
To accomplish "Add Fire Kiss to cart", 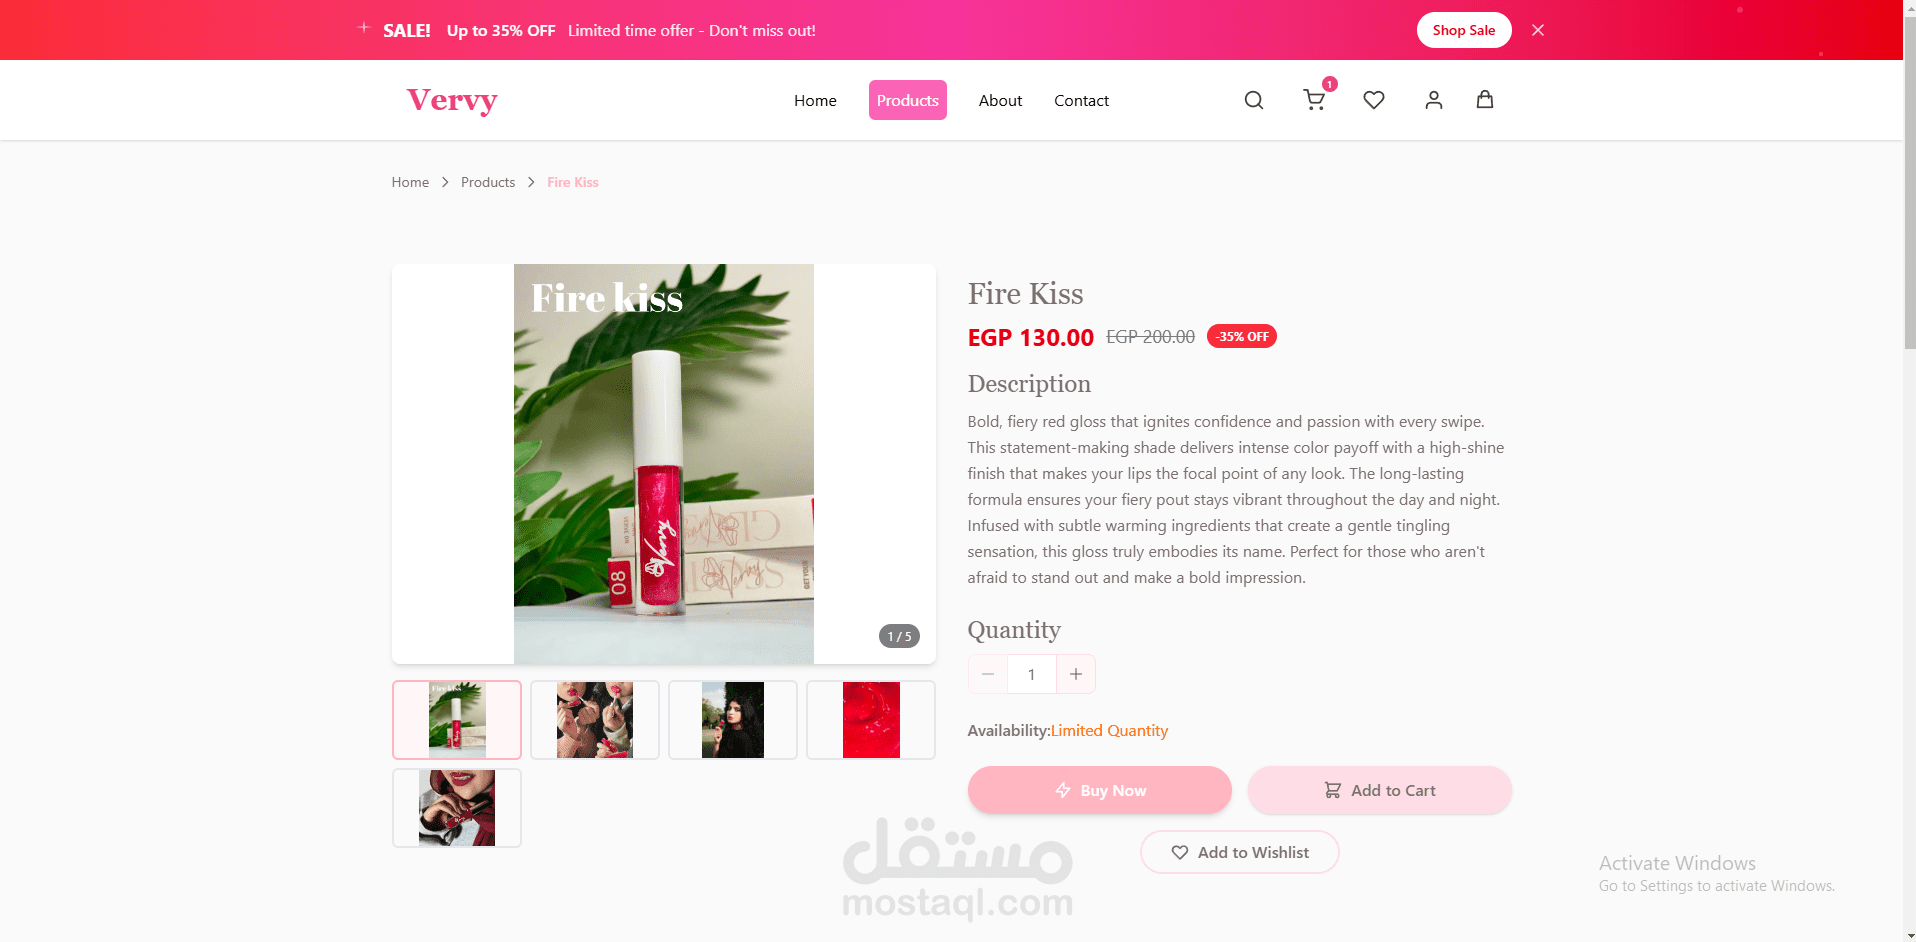I will (1380, 790).
